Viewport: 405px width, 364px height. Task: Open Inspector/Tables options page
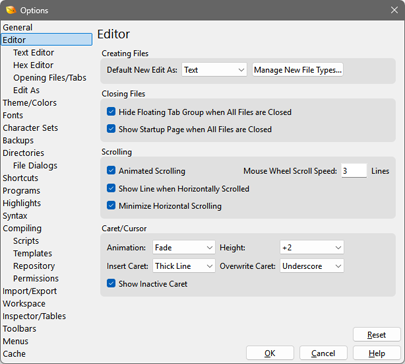tap(34, 316)
